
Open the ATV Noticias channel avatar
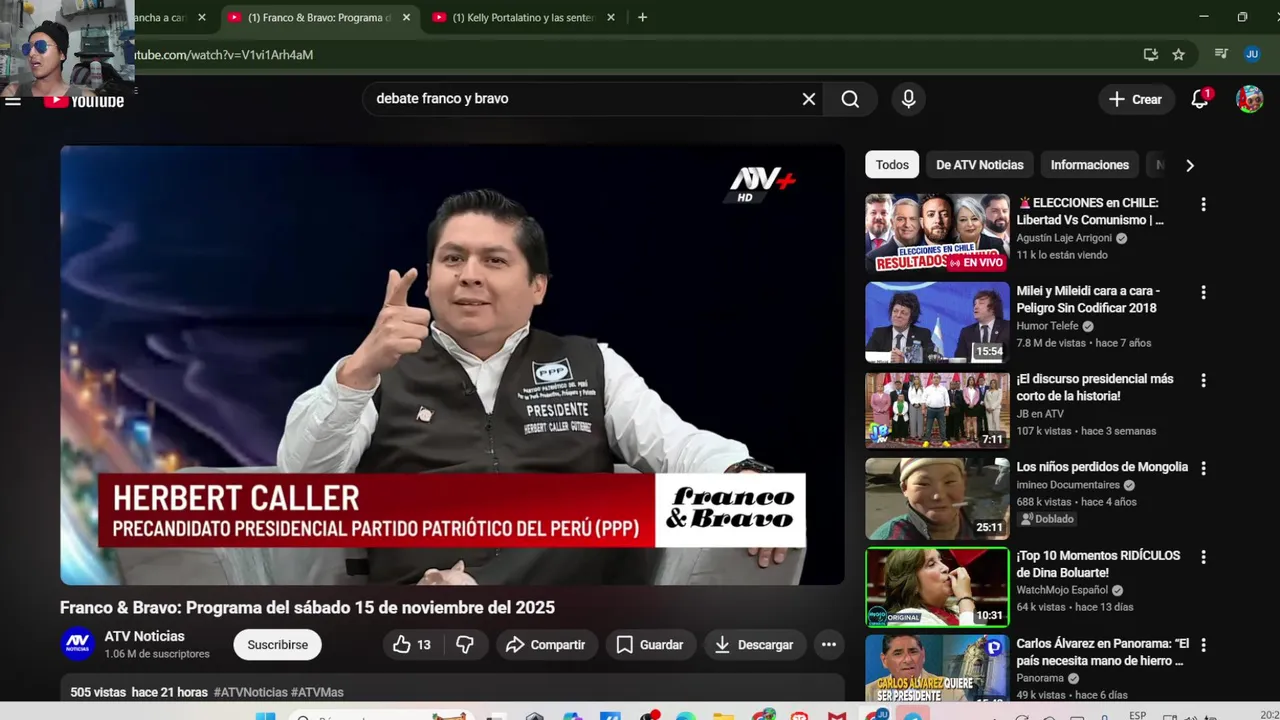pyautogui.click(x=77, y=645)
